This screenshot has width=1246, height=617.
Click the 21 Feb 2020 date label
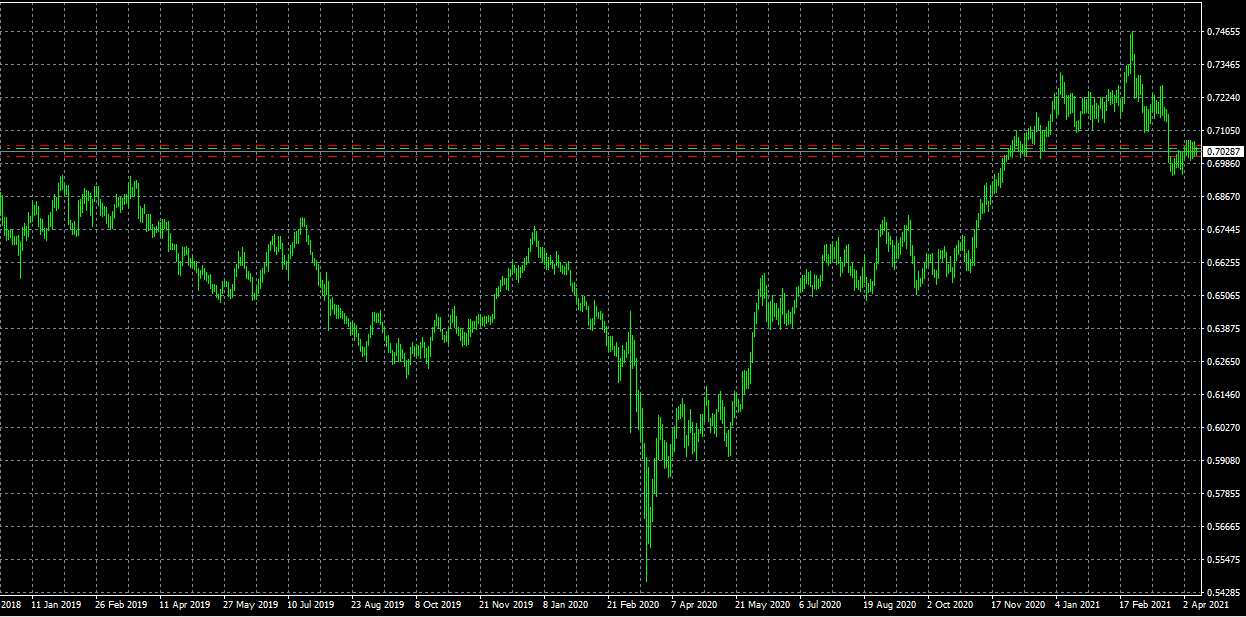click(x=633, y=605)
